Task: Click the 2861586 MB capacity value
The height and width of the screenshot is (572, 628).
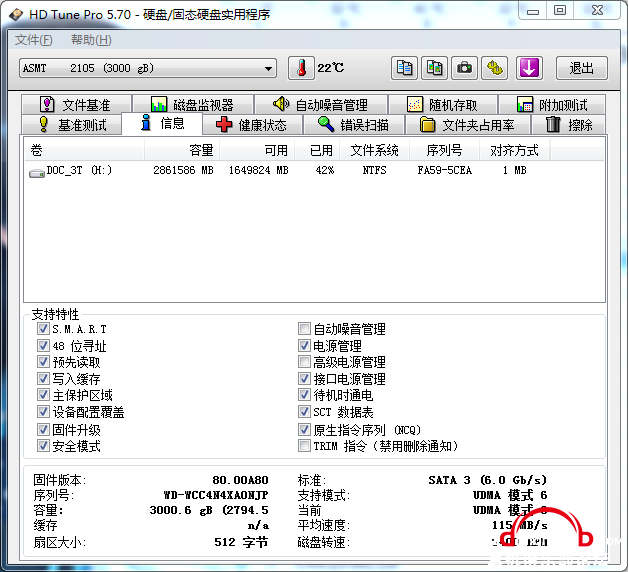Action: click(x=183, y=171)
